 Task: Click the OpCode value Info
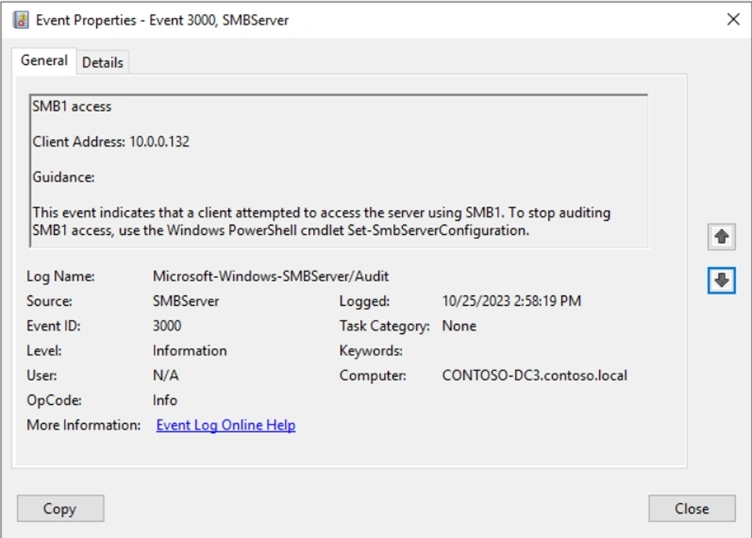[165, 400]
